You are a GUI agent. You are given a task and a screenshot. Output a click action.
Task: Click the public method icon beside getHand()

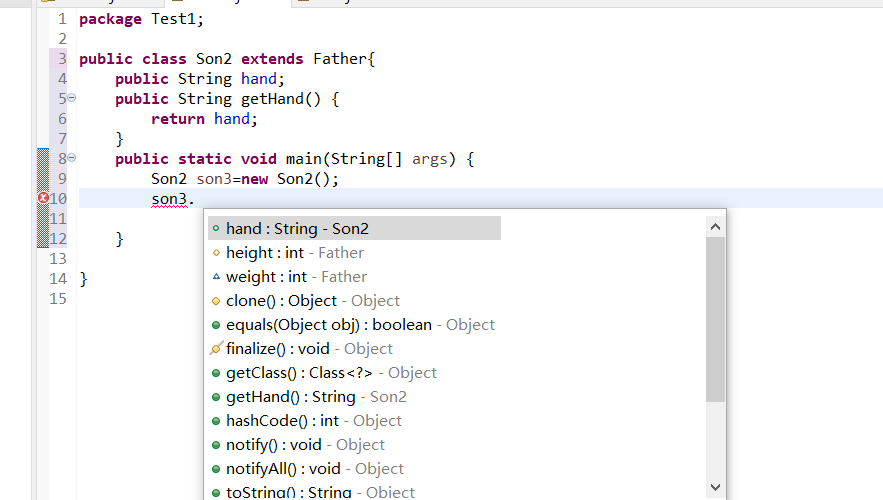click(x=216, y=397)
